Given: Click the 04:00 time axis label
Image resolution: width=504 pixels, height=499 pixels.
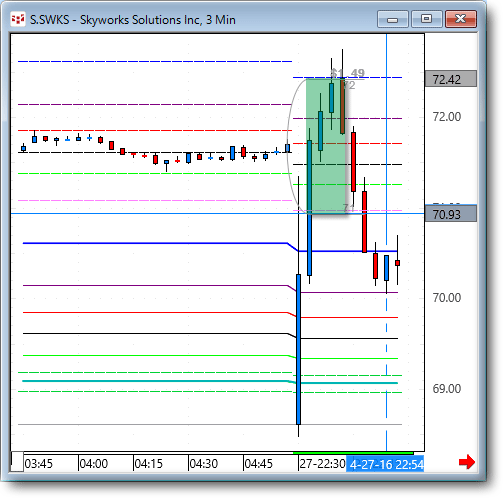Looking at the screenshot, I should point(94,464).
